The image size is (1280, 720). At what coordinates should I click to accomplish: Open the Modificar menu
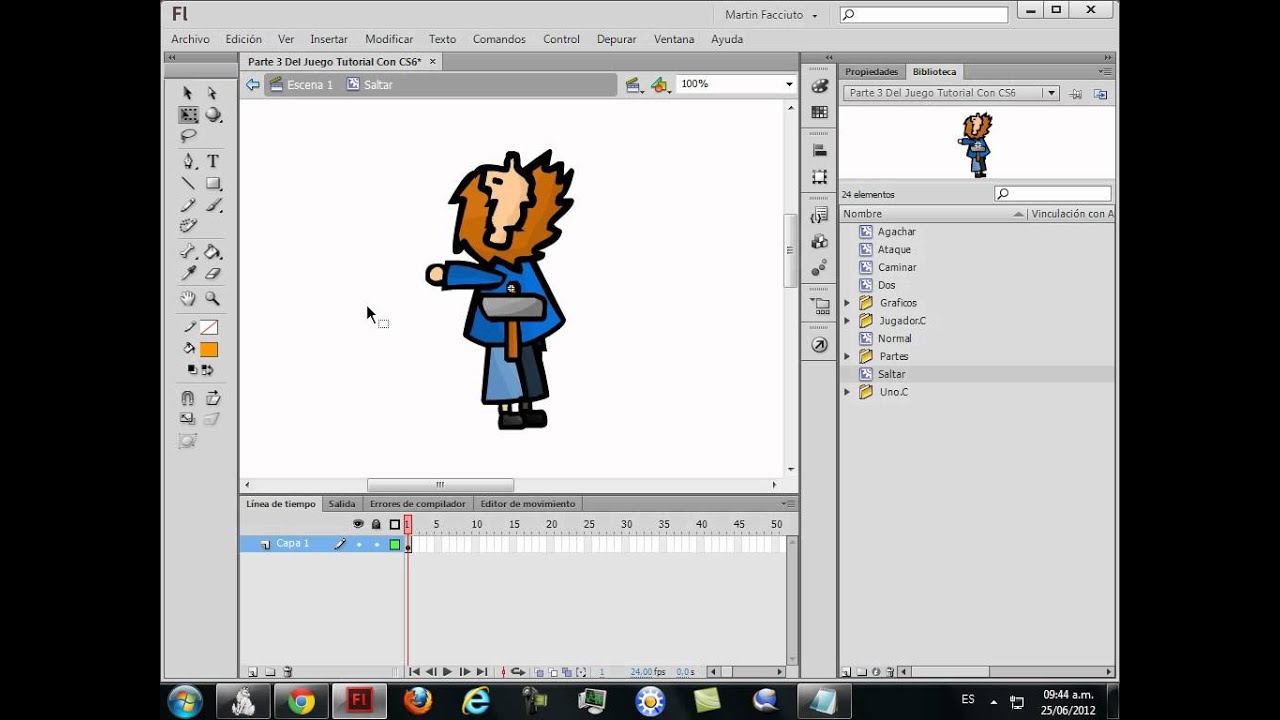[389, 39]
